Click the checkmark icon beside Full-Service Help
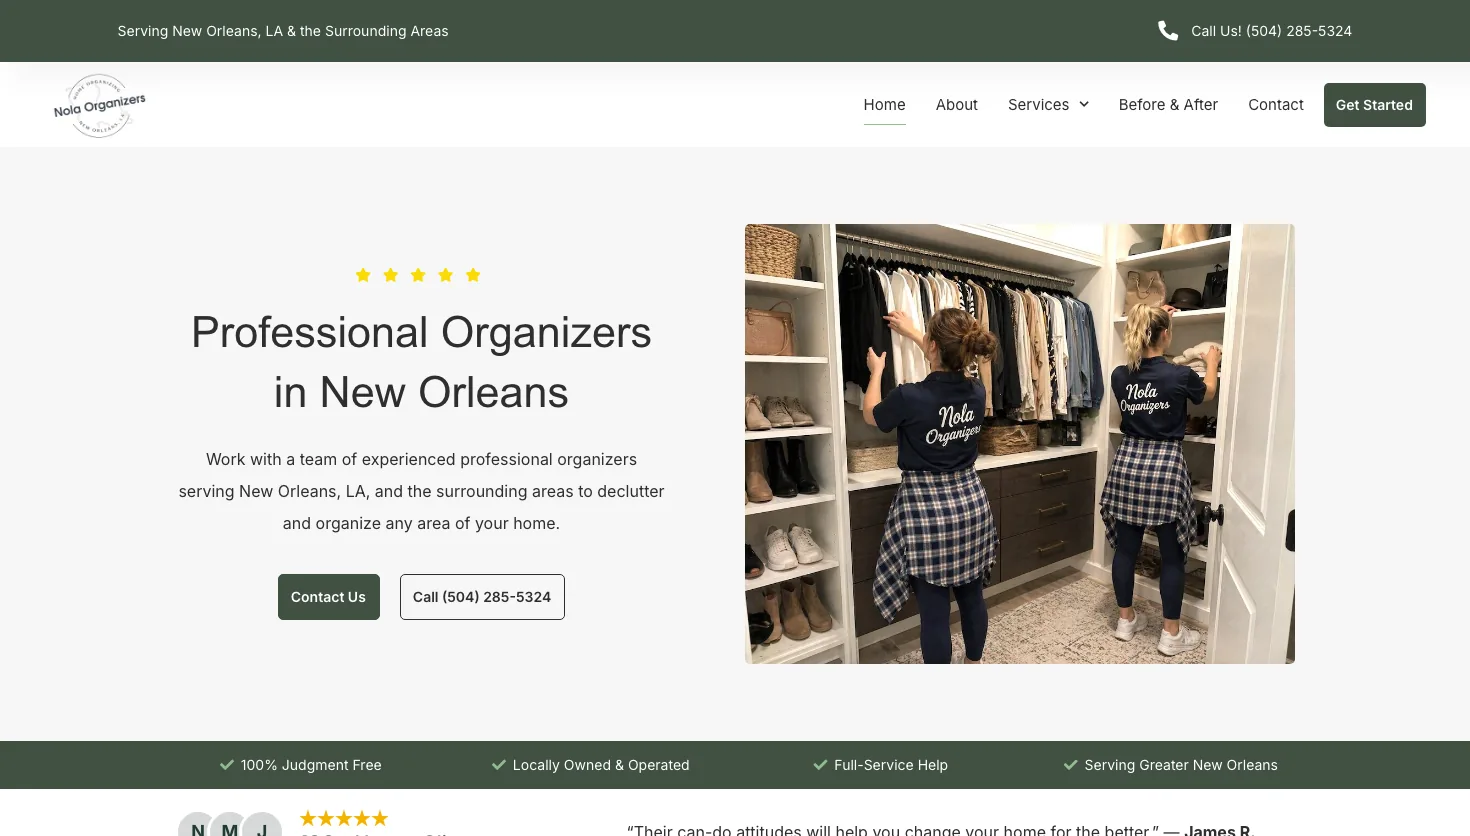Viewport: 1470px width, 836px height. (820, 765)
